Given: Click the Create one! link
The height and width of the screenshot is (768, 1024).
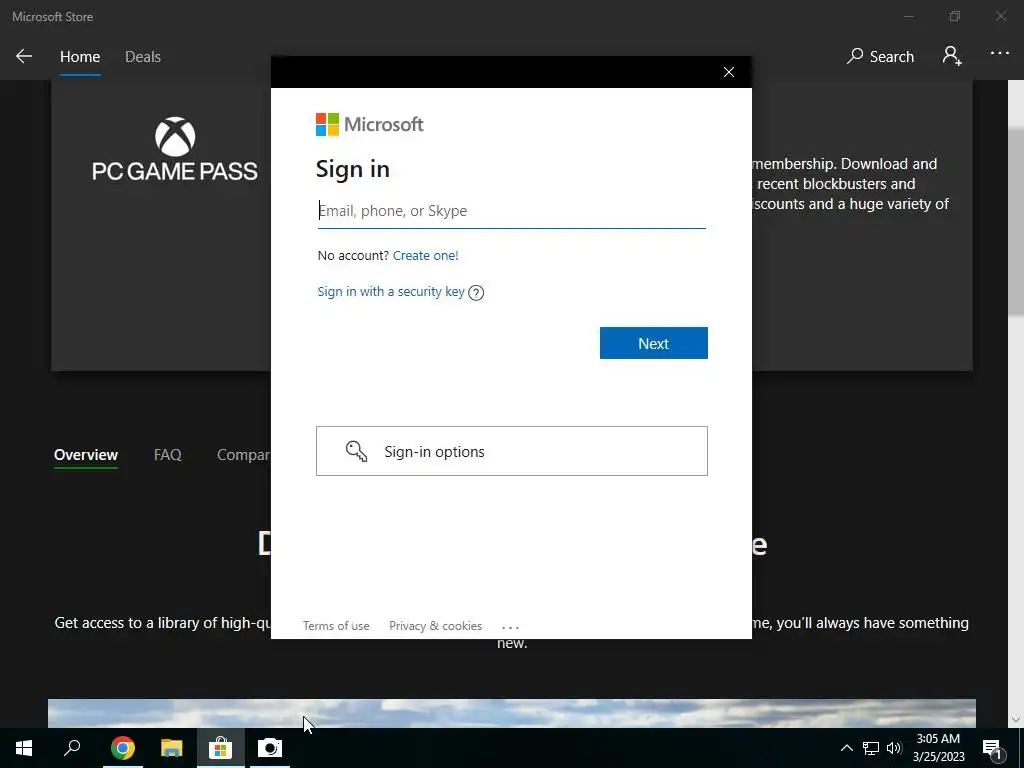Looking at the screenshot, I should click(x=425, y=255).
